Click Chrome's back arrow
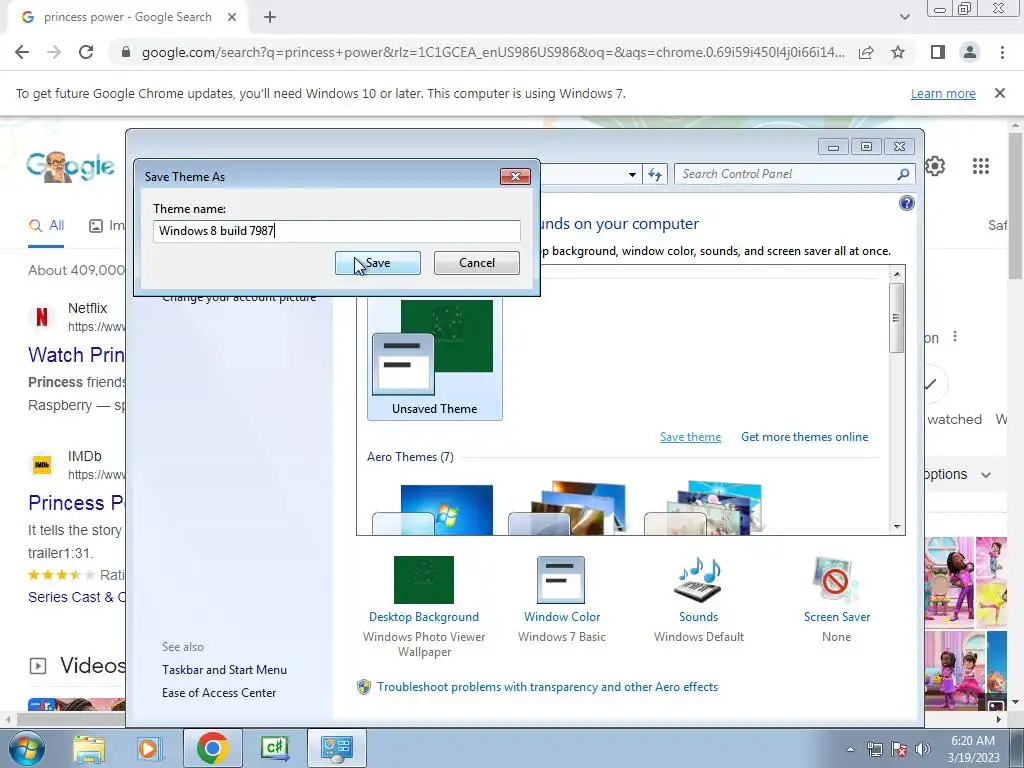The image size is (1024, 768). (x=22, y=52)
